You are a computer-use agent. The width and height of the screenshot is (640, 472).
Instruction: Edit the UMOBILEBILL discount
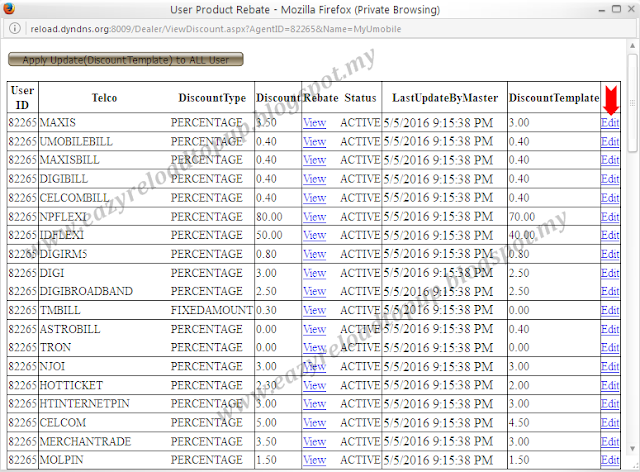click(x=610, y=141)
